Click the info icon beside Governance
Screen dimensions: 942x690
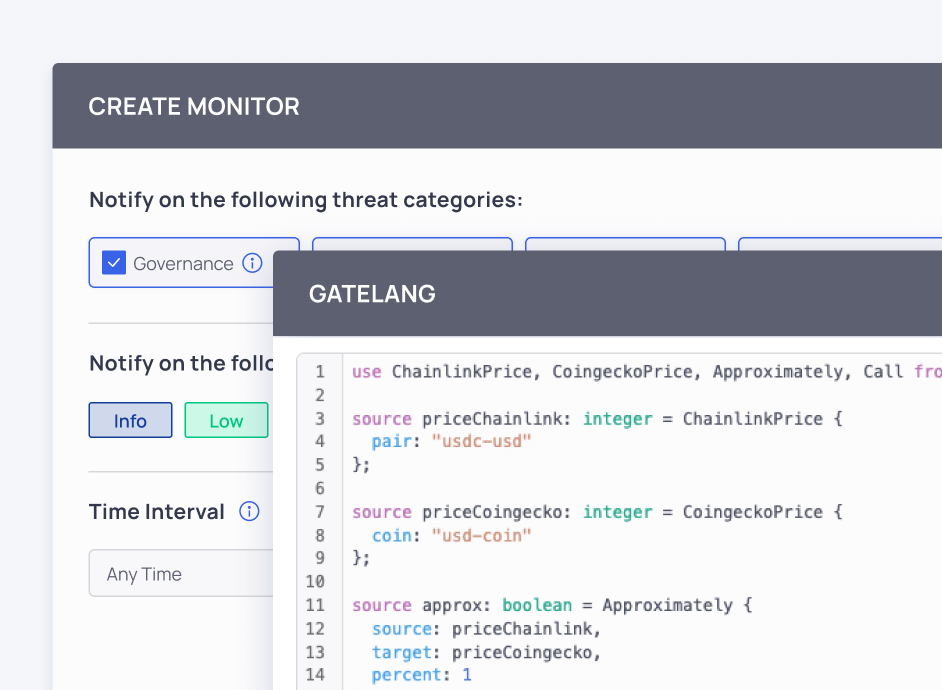[x=253, y=264]
